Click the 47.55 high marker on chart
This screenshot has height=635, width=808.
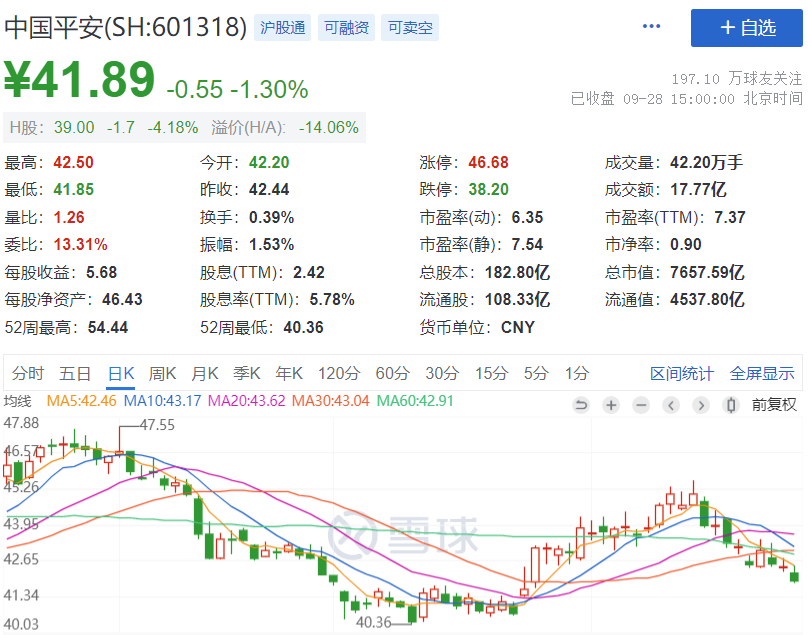pyautogui.click(x=157, y=425)
